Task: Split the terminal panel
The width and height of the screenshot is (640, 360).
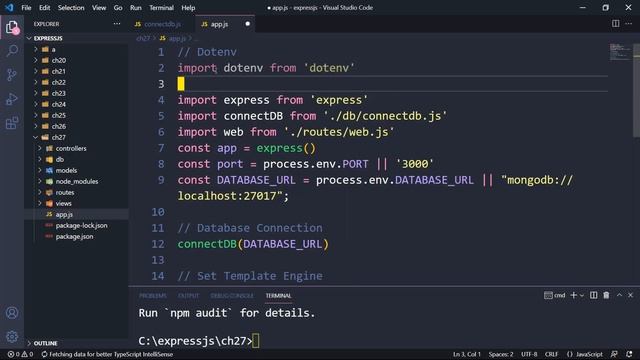Action: coord(593,295)
